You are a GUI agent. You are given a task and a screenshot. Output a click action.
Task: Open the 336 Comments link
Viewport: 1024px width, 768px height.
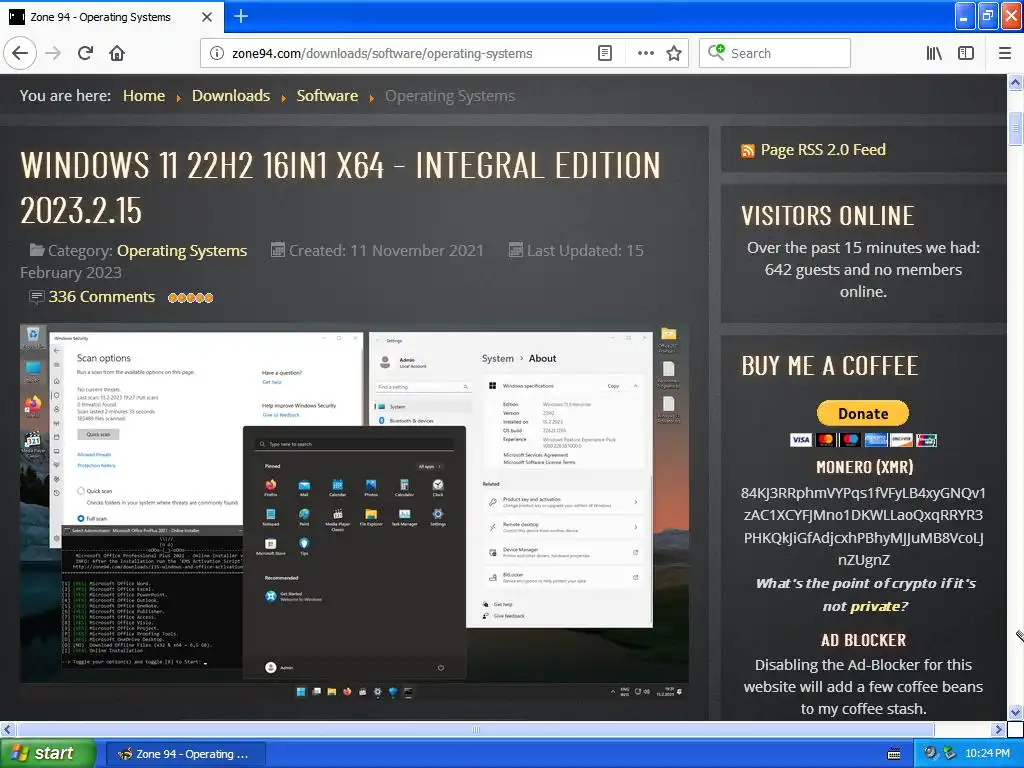102,296
